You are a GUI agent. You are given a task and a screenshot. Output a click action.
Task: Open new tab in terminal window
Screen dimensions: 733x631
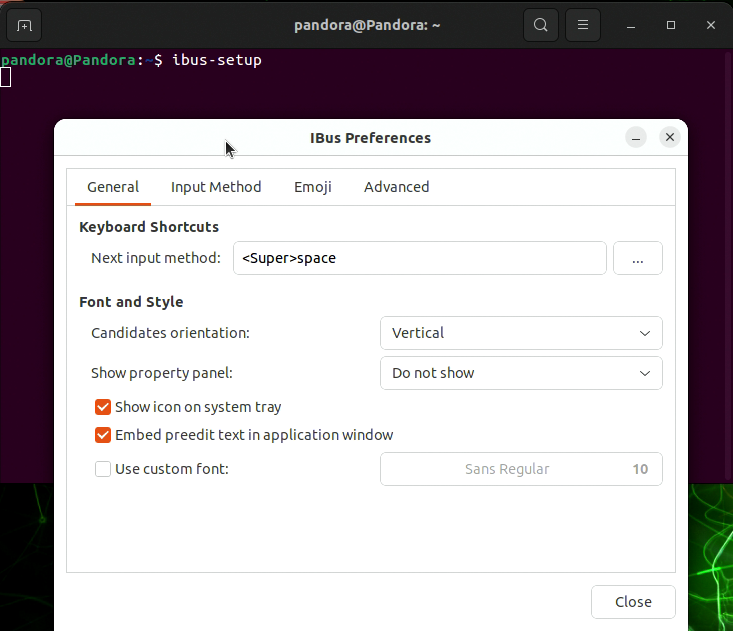[24, 25]
